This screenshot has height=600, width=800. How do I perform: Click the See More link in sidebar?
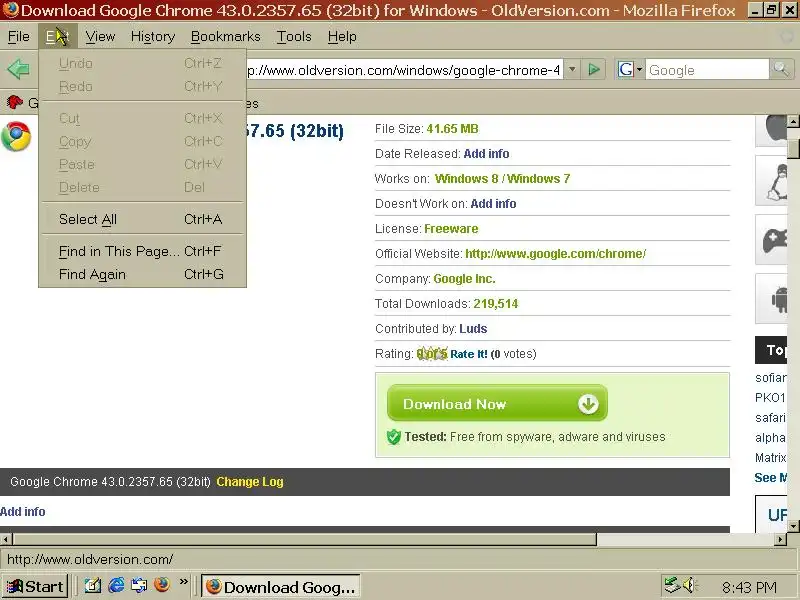click(770, 478)
